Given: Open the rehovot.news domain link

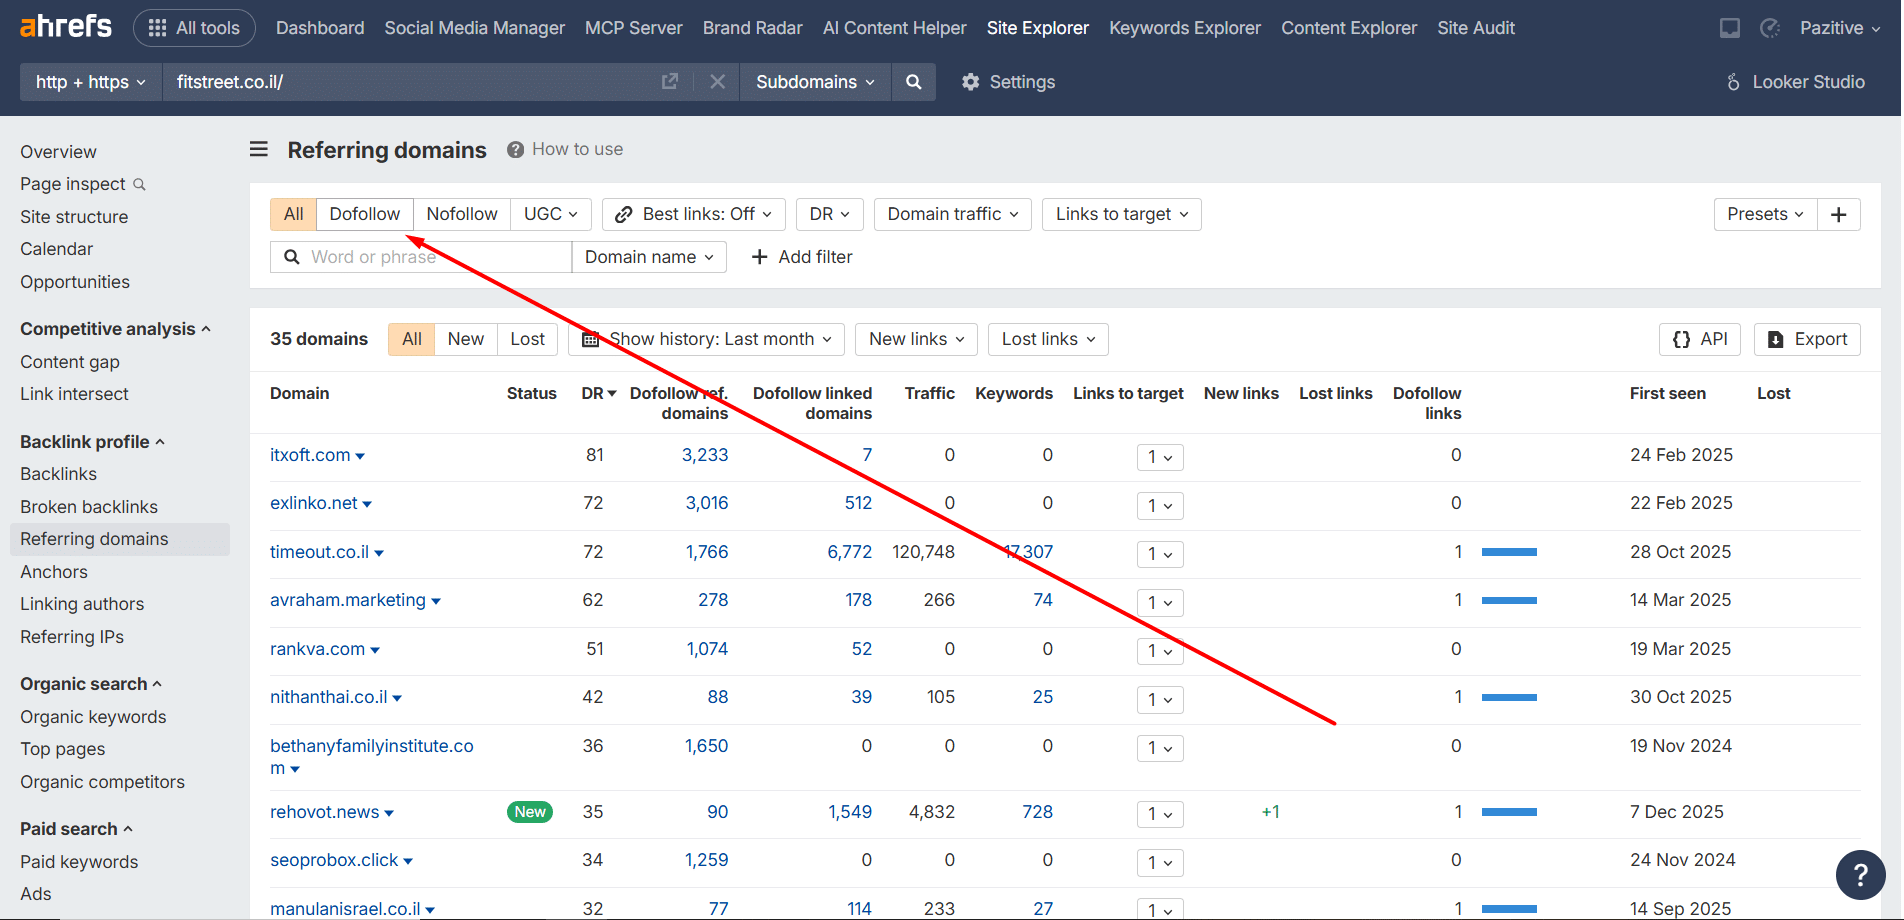Looking at the screenshot, I should (x=325, y=812).
